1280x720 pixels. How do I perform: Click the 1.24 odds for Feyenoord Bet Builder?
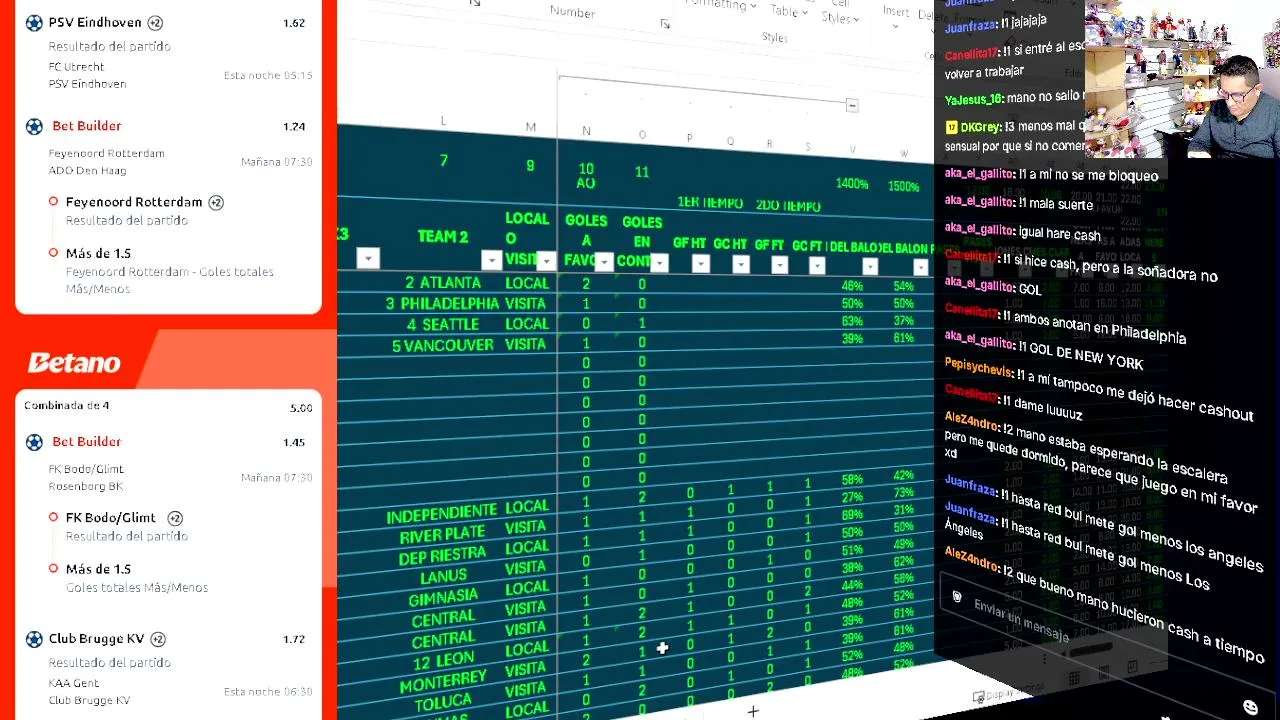coord(293,127)
